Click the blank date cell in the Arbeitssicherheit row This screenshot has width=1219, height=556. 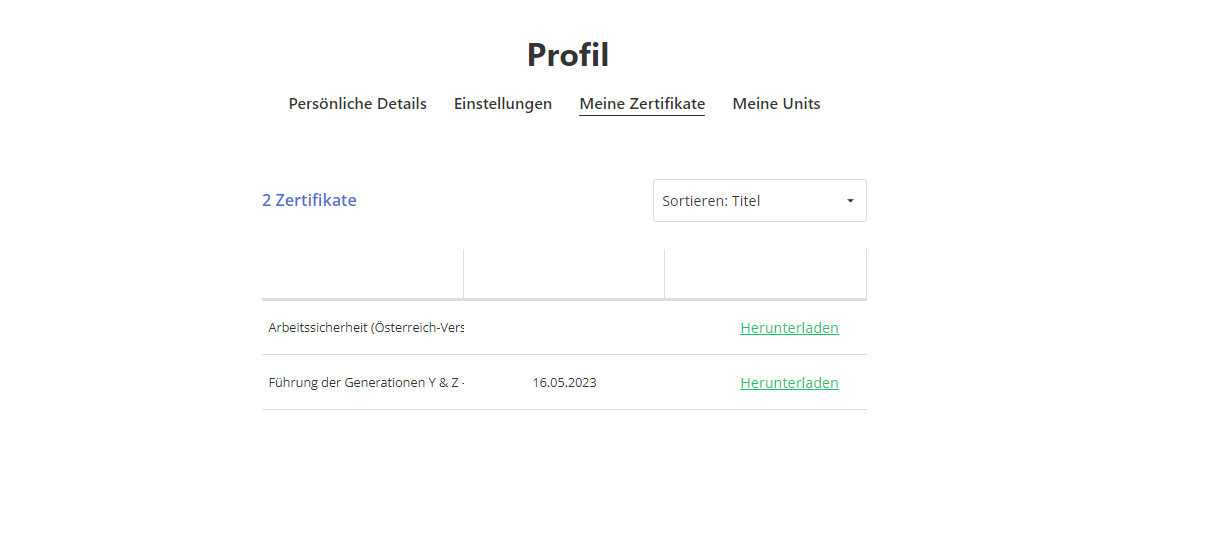coord(564,328)
